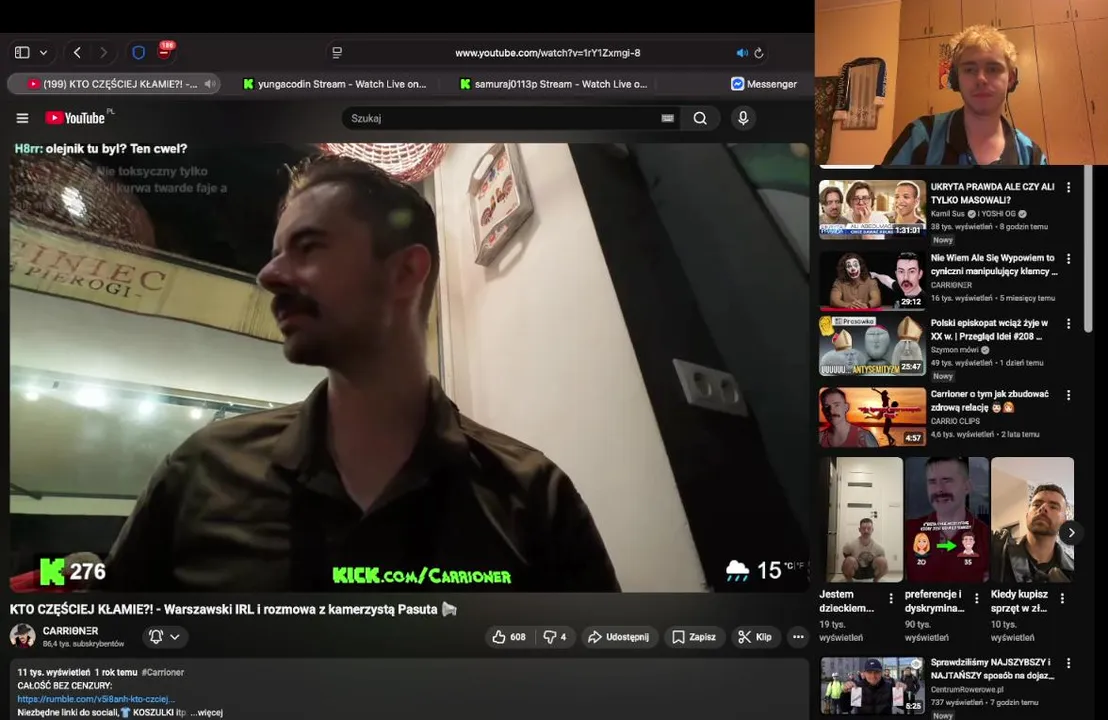Open more actions three-dot button under video

point(798,637)
